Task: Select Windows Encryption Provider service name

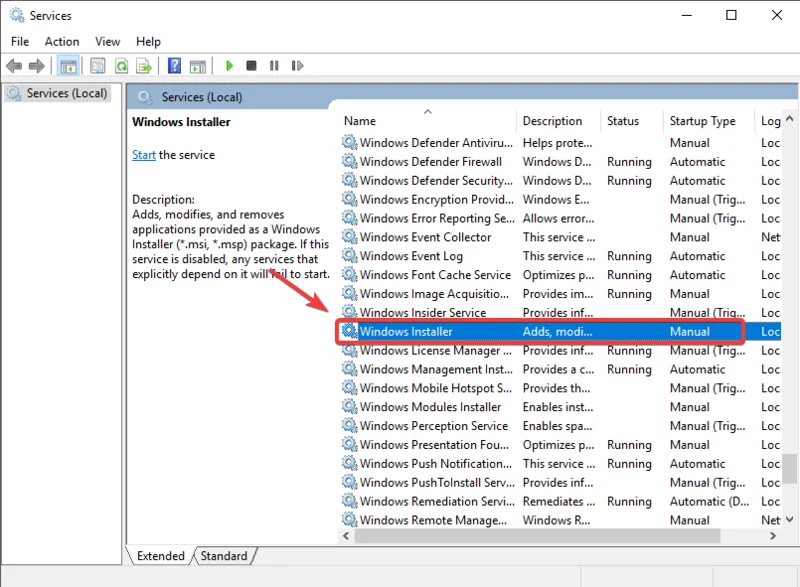Action: 437,199
